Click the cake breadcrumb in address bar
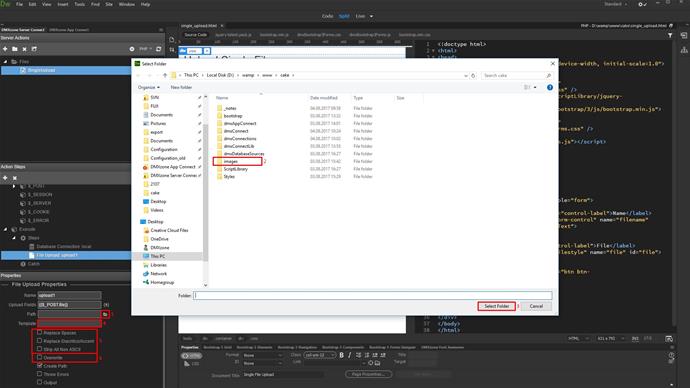Image resolution: width=690 pixels, height=388 pixels. 285,75
